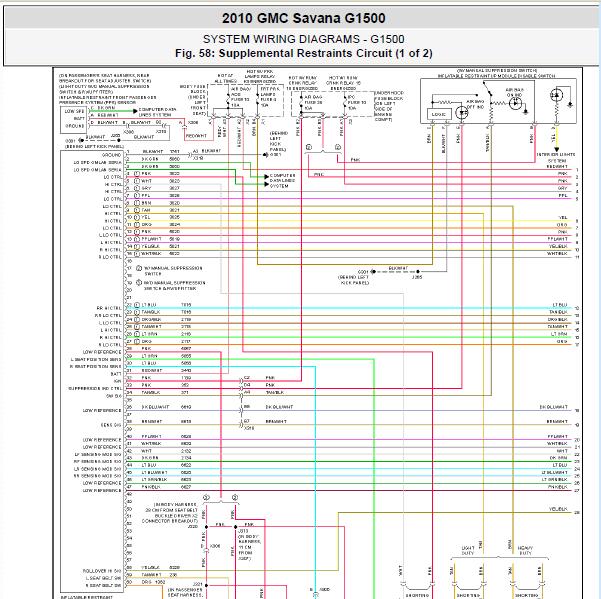Select the 'IGN' pin label on the module
The width and height of the screenshot is (601, 599).
point(118,381)
